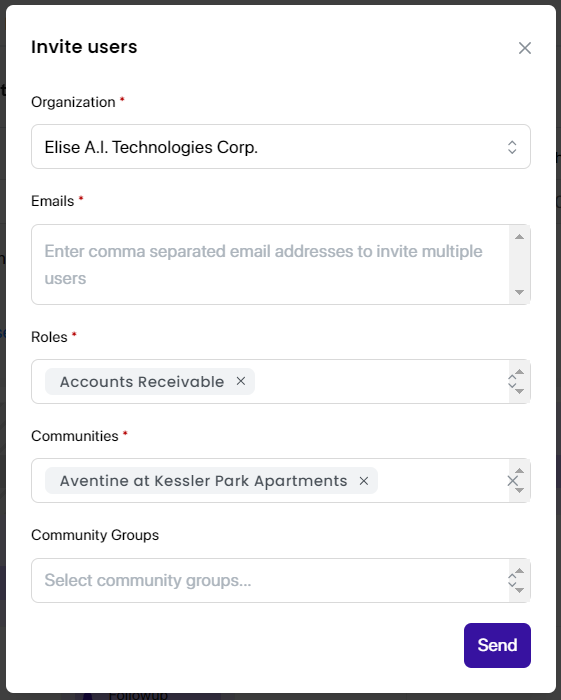Expand the Community Groups selector chevron
Screen dimensions: 561x700
[512, 580]
